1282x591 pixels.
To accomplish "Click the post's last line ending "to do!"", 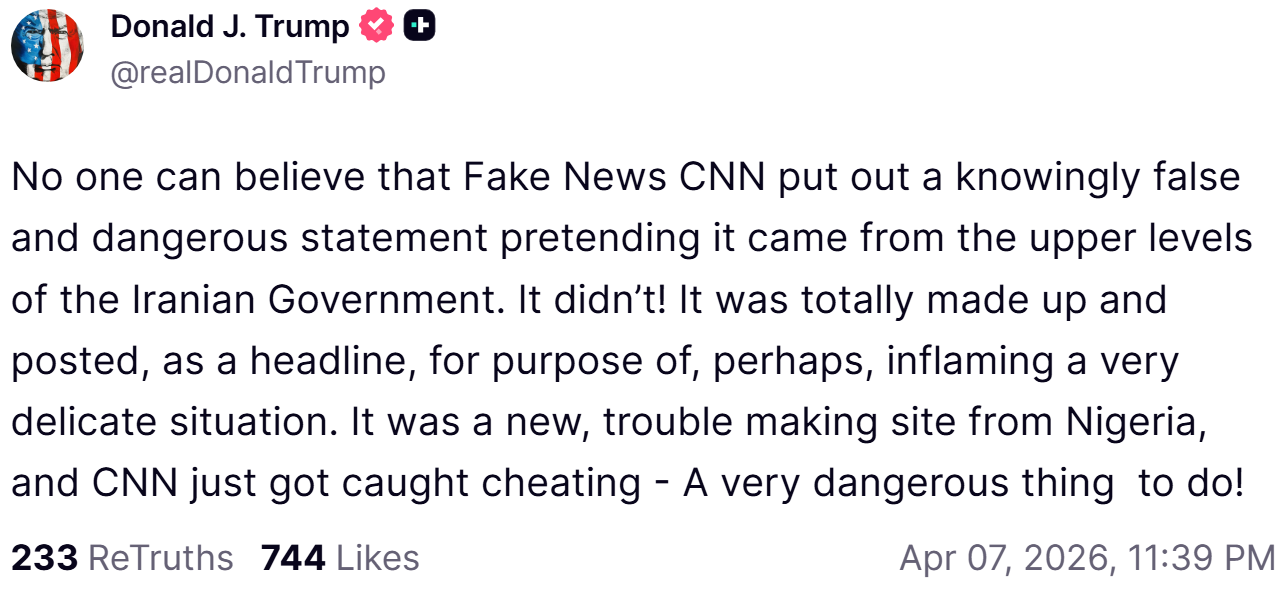I will coord(626,484).
